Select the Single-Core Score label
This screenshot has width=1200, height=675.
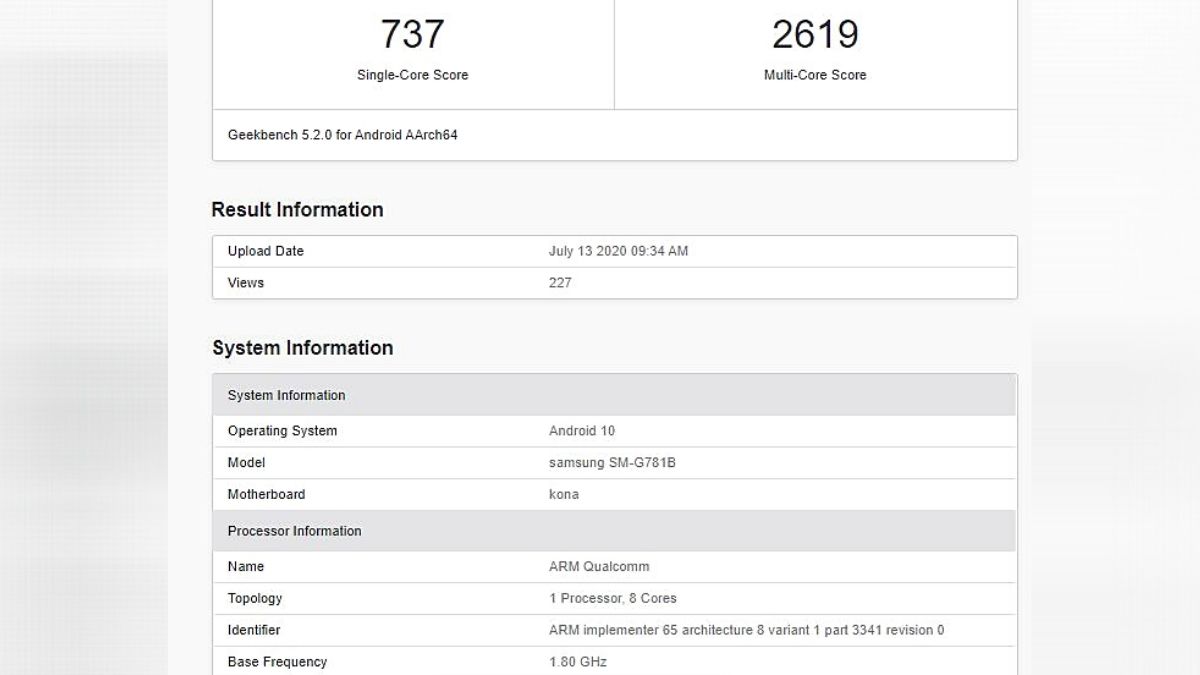coord(412,75)
